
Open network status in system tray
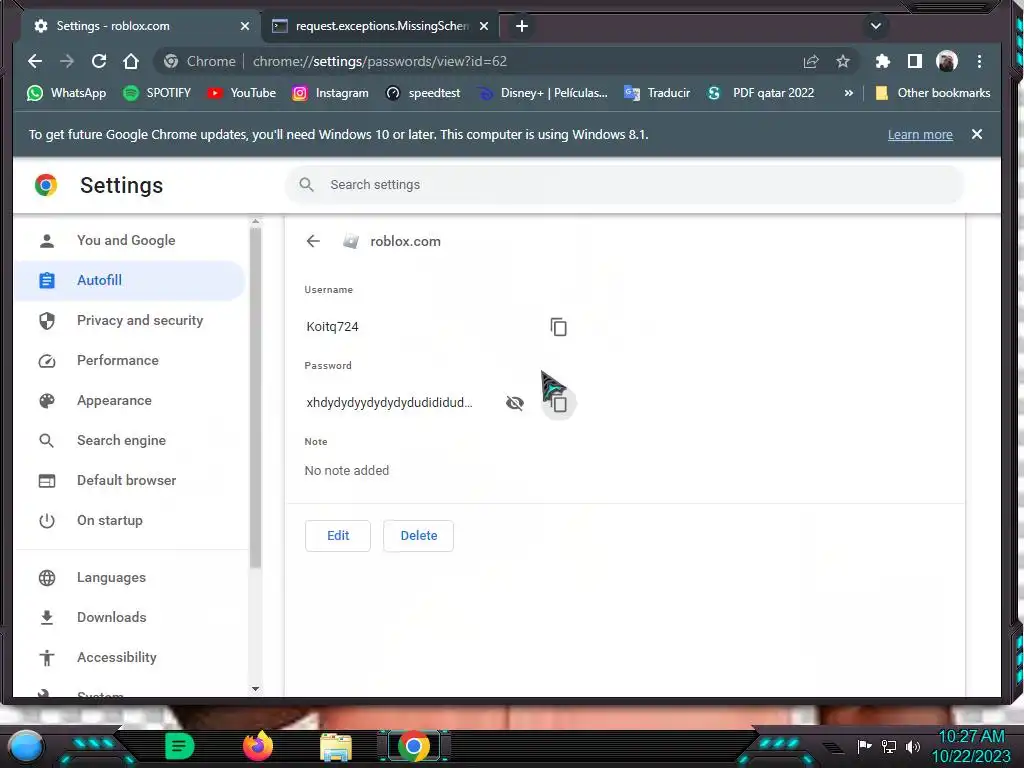(x=889, y=746)
